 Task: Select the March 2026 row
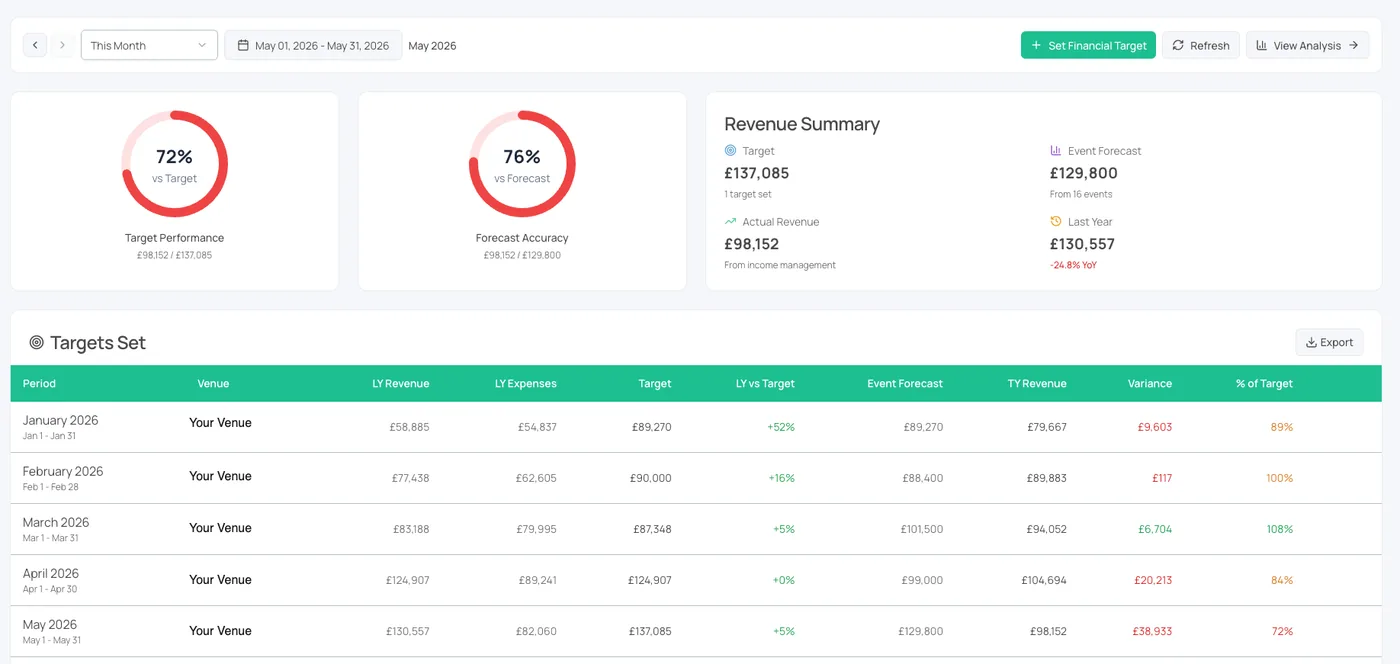click(696, 529)
